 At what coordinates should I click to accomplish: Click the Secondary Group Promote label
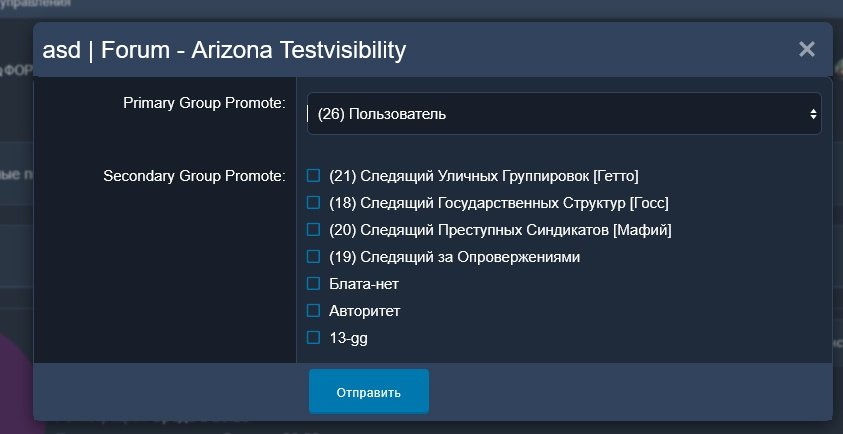point(195,176)
